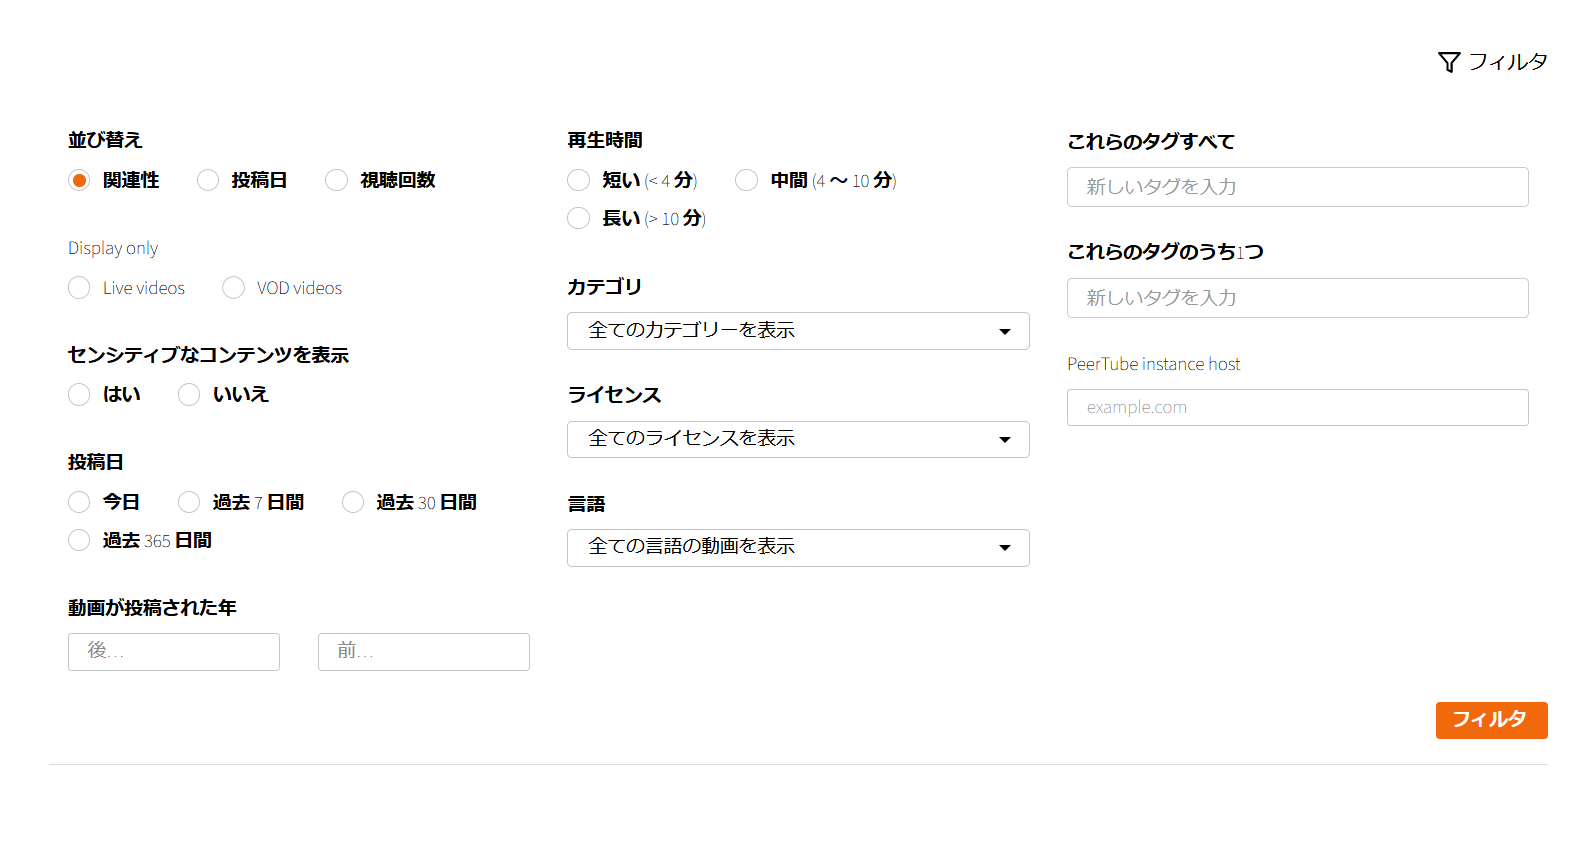
Task: Click the funnel filter icon at top
Action: [x=1448, y=63]
